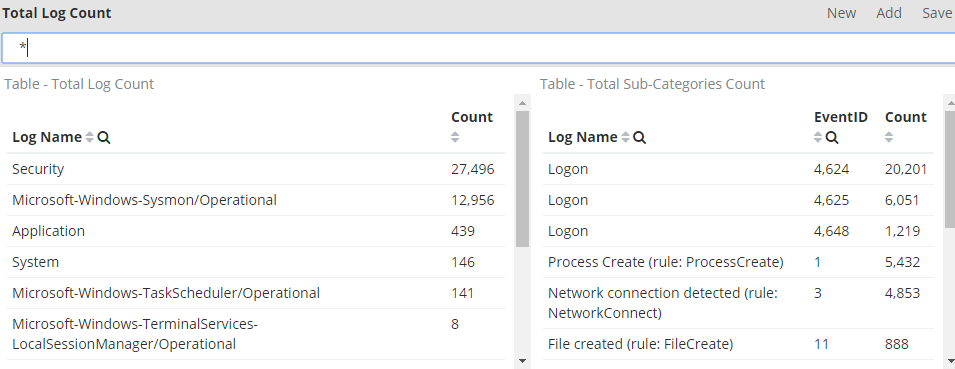Sort Sub-Categories table by Log Name arrows
Image resolution: width=955 pixels, height=369 pixels.
click(x=626, y=138)
